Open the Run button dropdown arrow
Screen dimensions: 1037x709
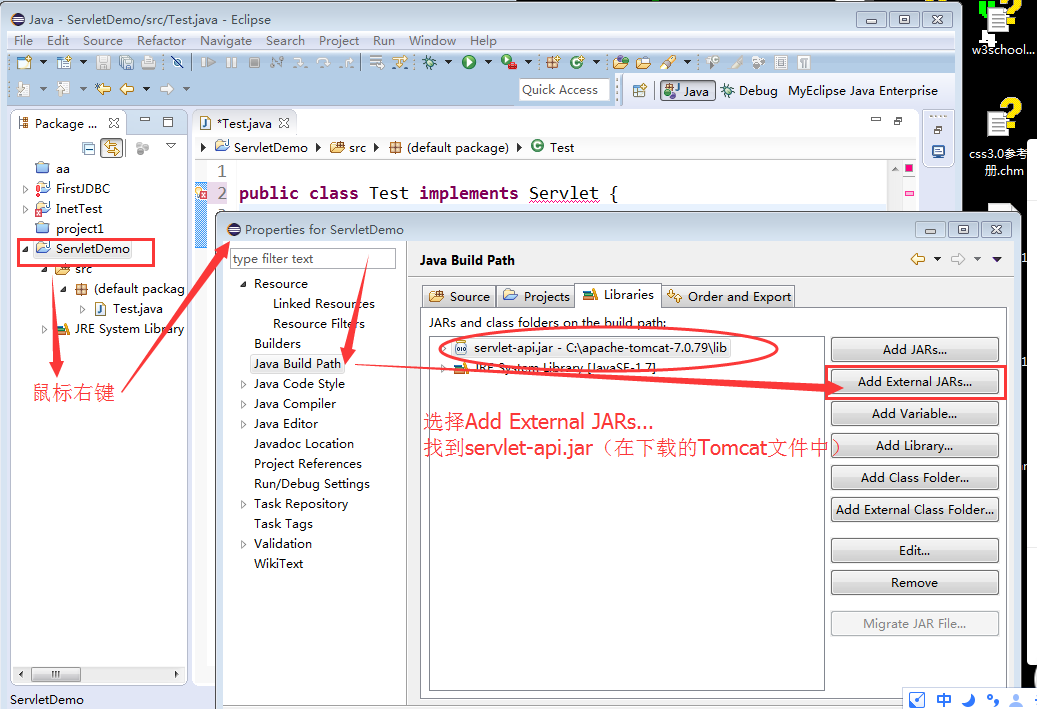click(488, 63)
